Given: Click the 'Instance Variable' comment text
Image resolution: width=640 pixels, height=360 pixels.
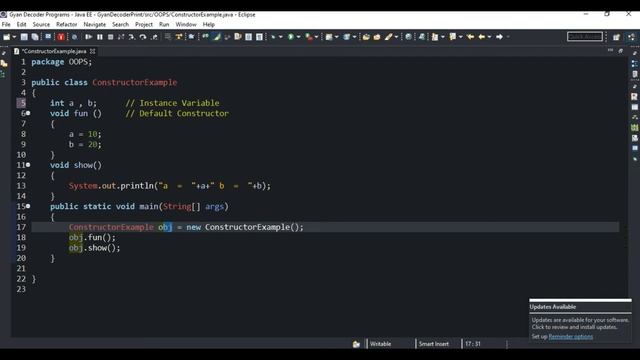Looking at the screenshot, I should pos(179,103).
